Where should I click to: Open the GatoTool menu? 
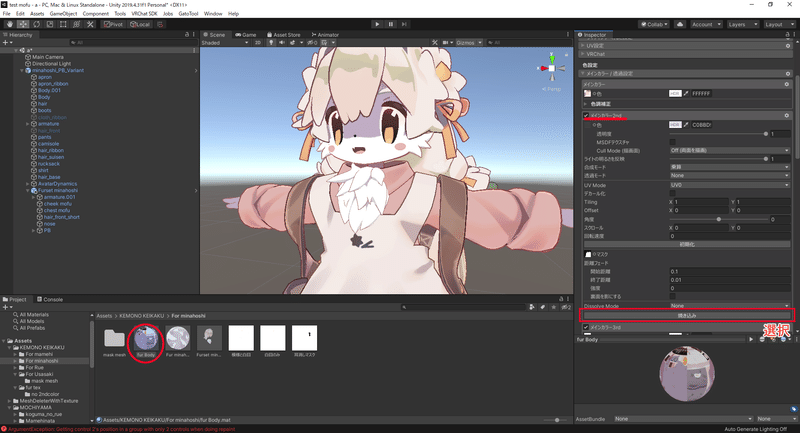pyautogui.click(x=188, y=14)
